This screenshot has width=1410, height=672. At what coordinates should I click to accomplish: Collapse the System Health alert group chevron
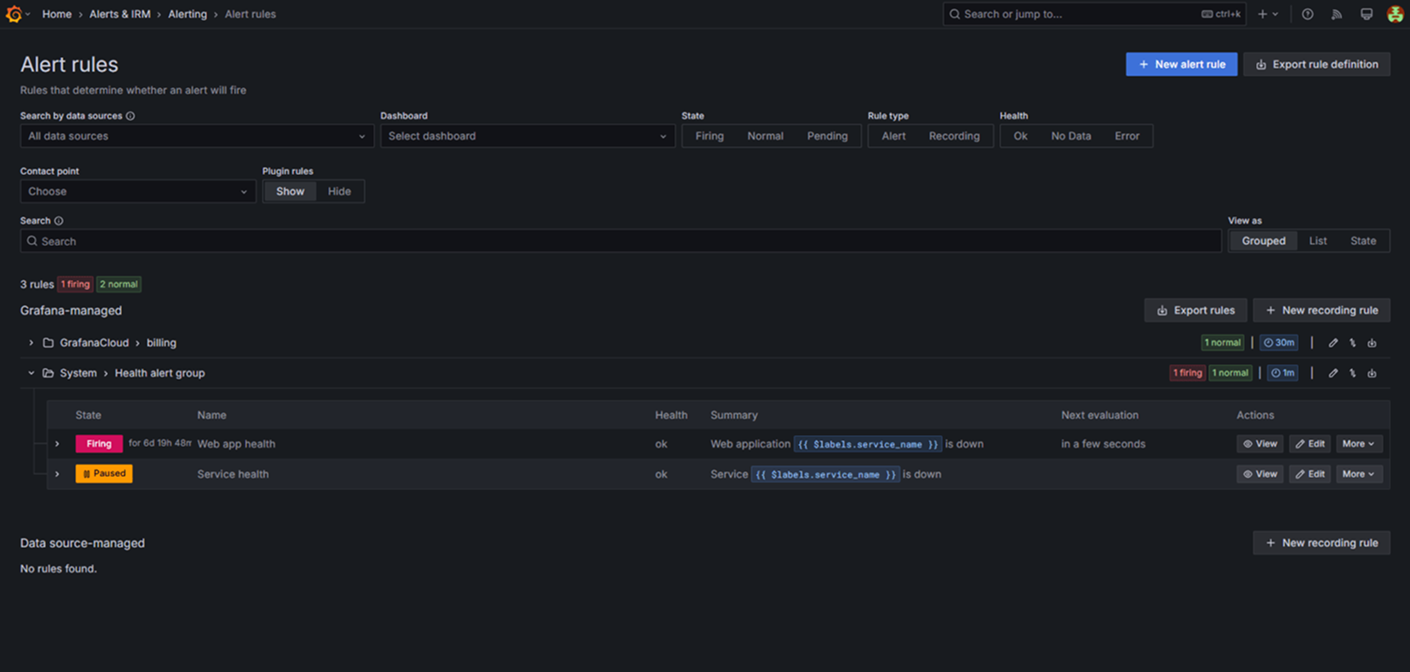[x=31, y=373]
